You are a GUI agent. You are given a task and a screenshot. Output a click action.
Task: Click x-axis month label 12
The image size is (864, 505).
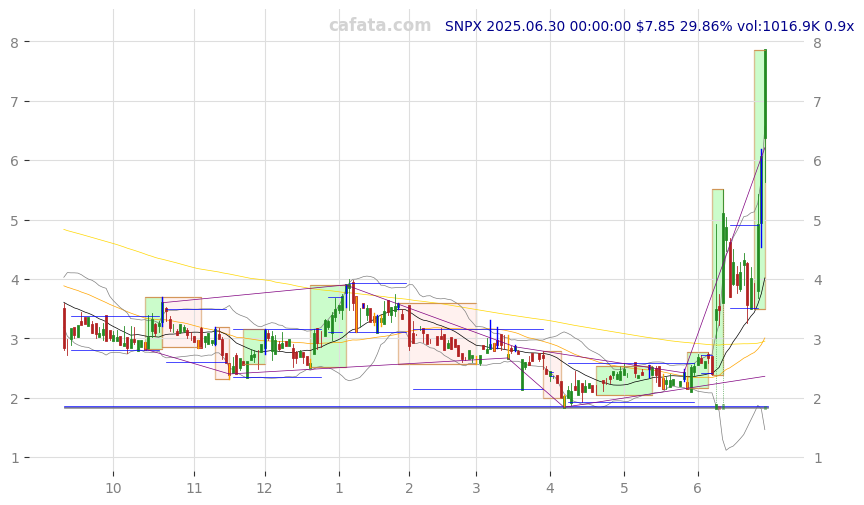click(265, 488)
